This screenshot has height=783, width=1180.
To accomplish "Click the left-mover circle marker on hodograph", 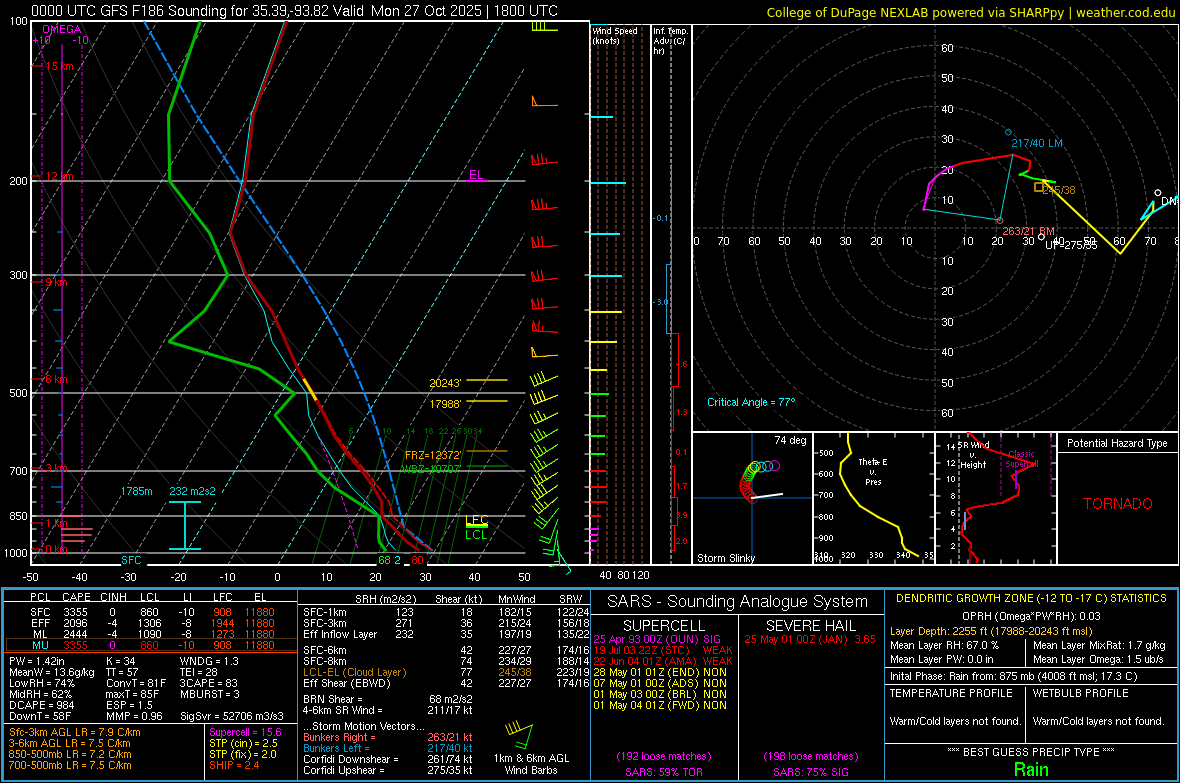I will coord(1008,133).
